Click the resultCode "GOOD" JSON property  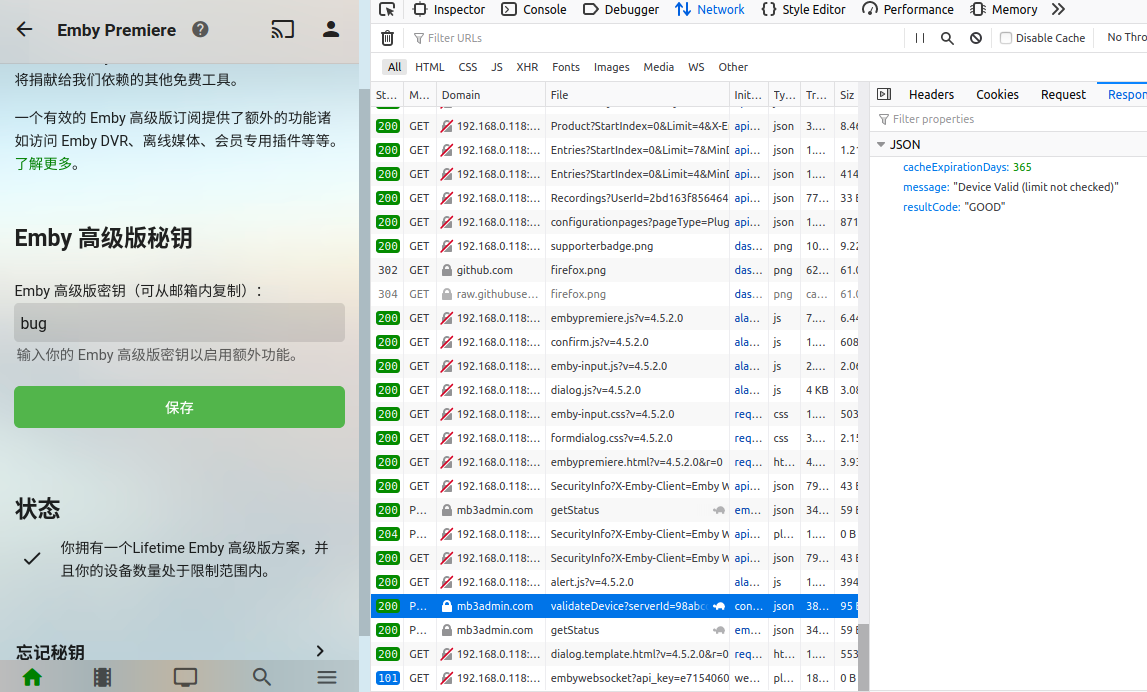coord(954,207)
